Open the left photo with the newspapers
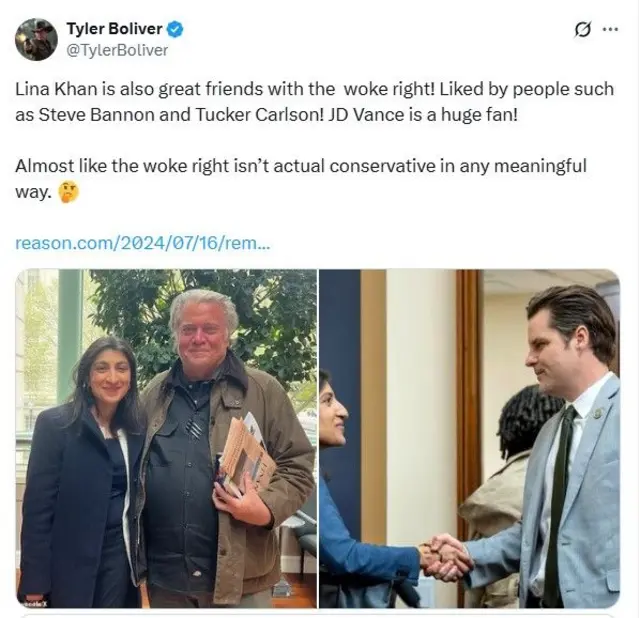 point(167,438)
